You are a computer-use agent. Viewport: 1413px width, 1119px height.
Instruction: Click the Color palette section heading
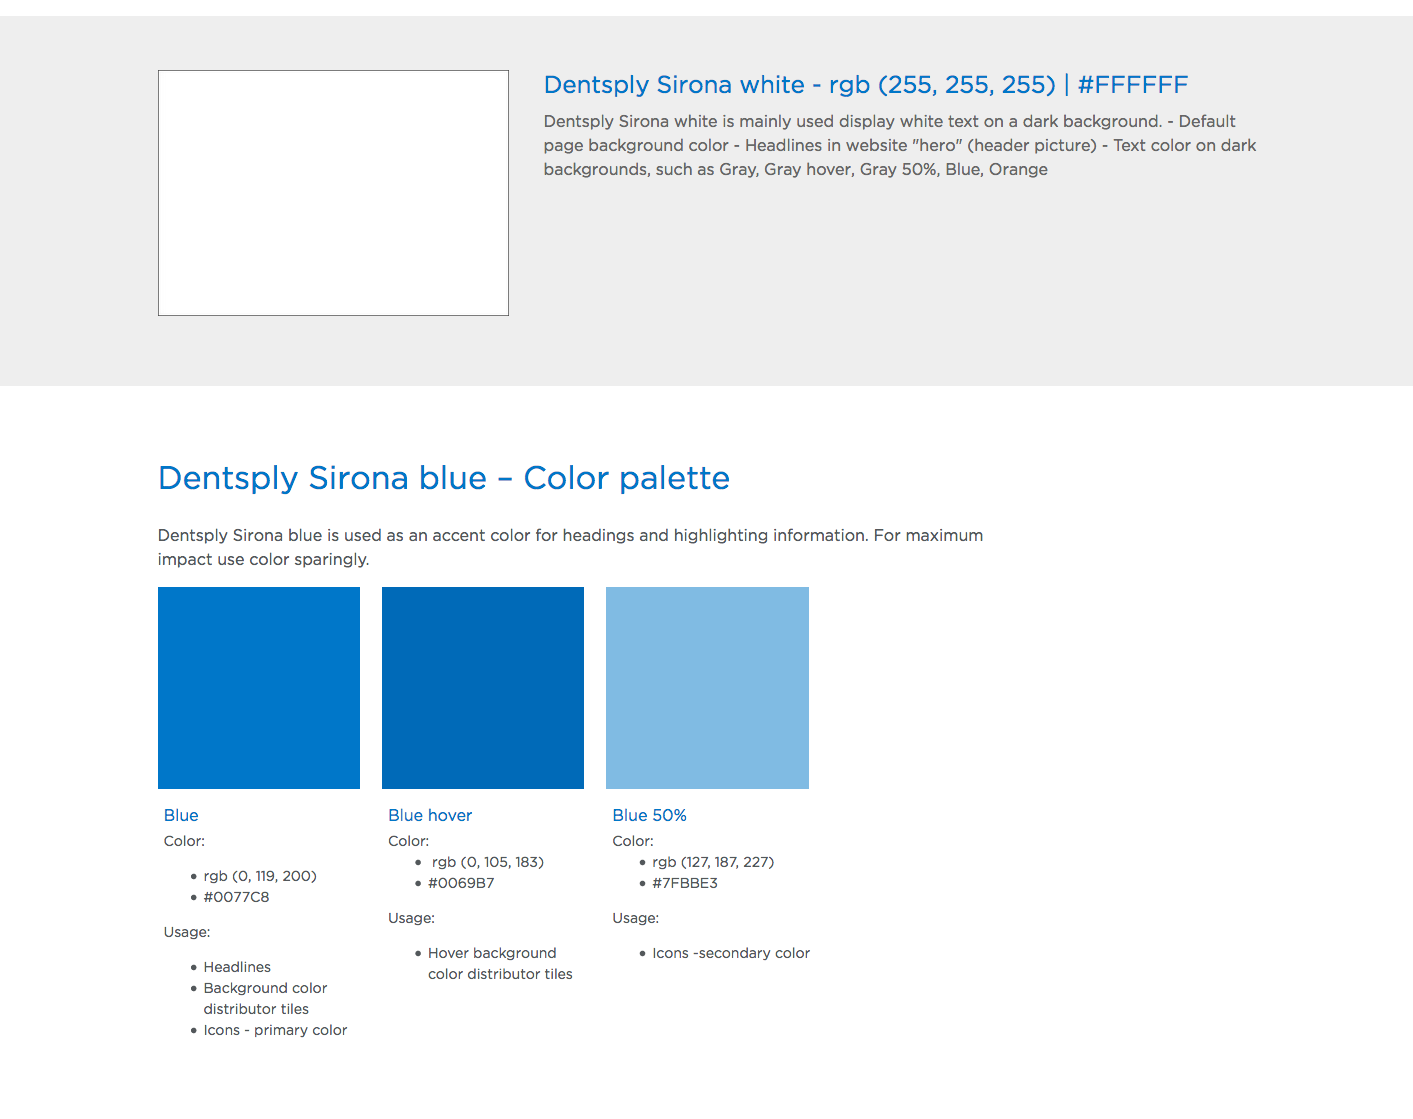point(444,478)
